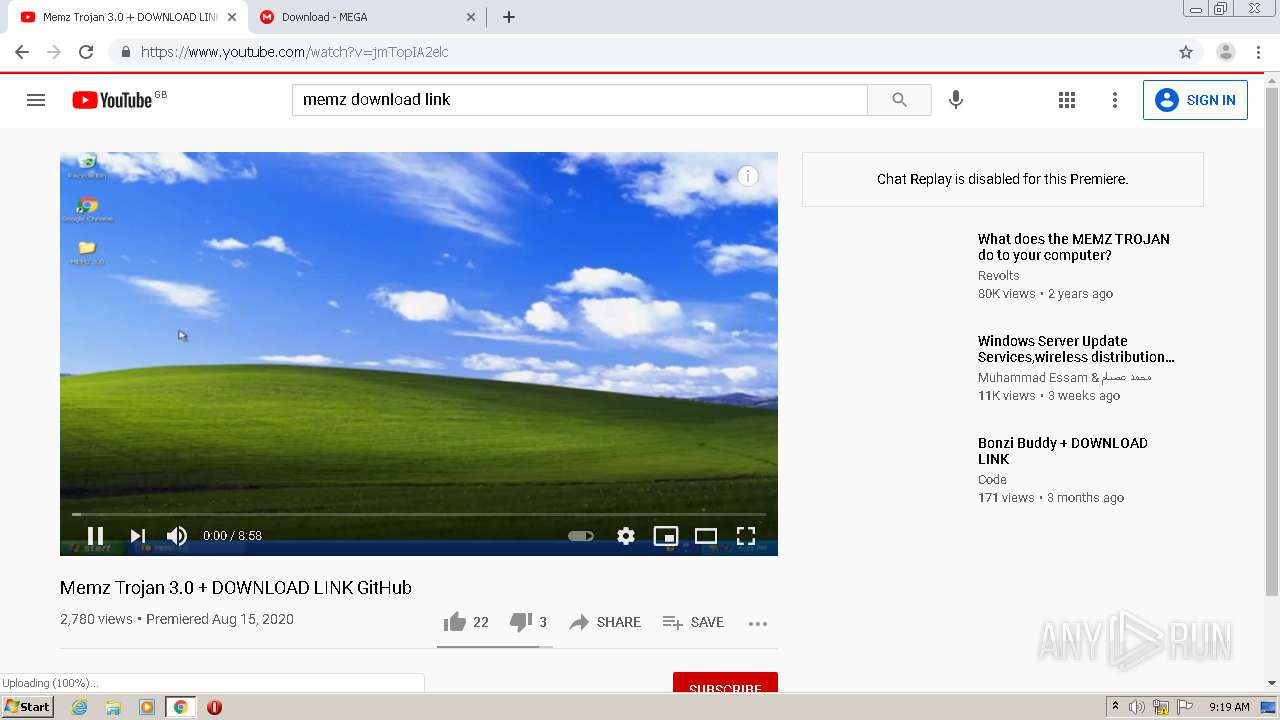Click the page scrollbar down arrow
Viewport: 1280px width, 720px height.
(x=1272, y=683)
